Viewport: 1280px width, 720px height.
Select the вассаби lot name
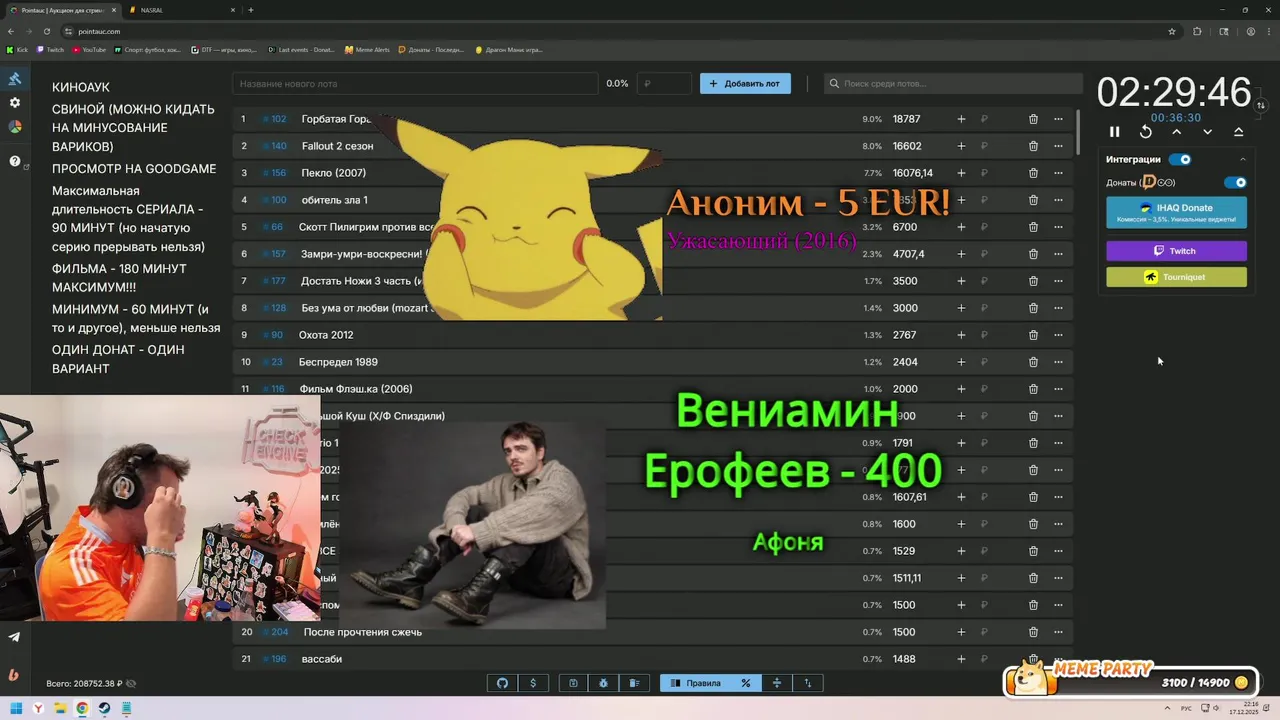tap(322, 659)
